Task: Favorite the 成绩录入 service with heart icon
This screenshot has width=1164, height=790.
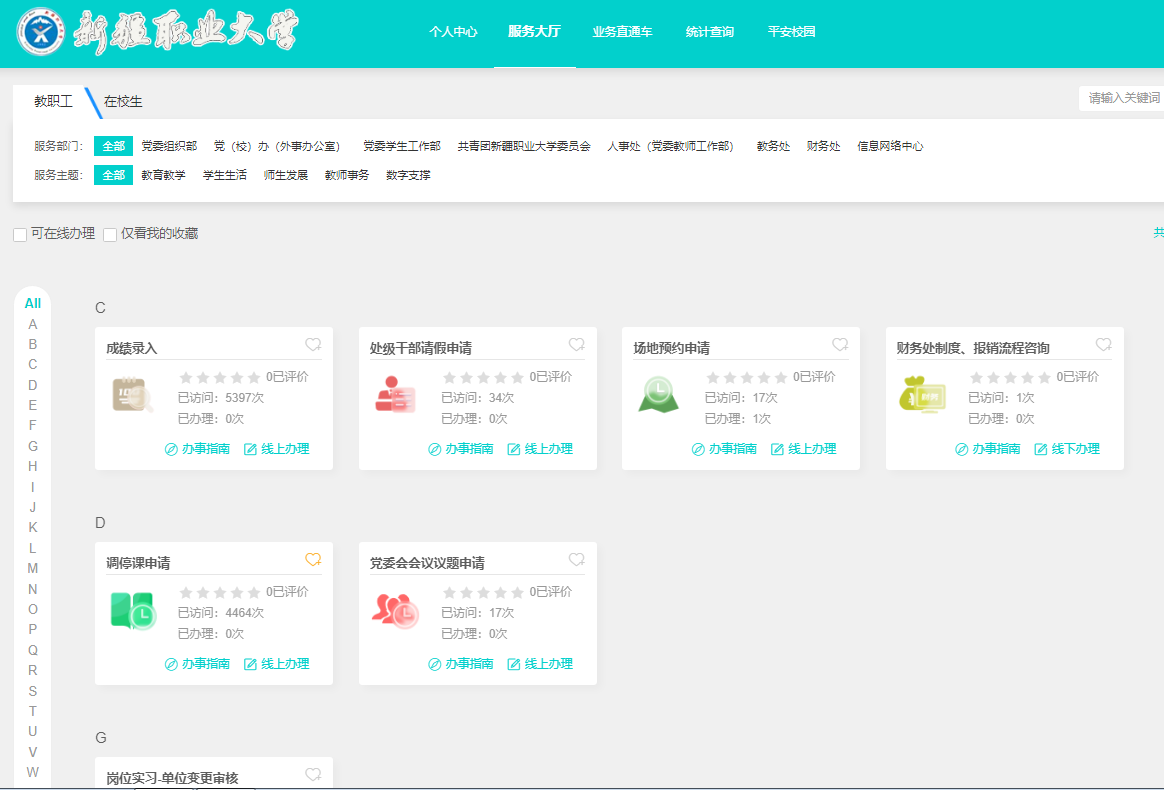Action: [x=313, y=345]
